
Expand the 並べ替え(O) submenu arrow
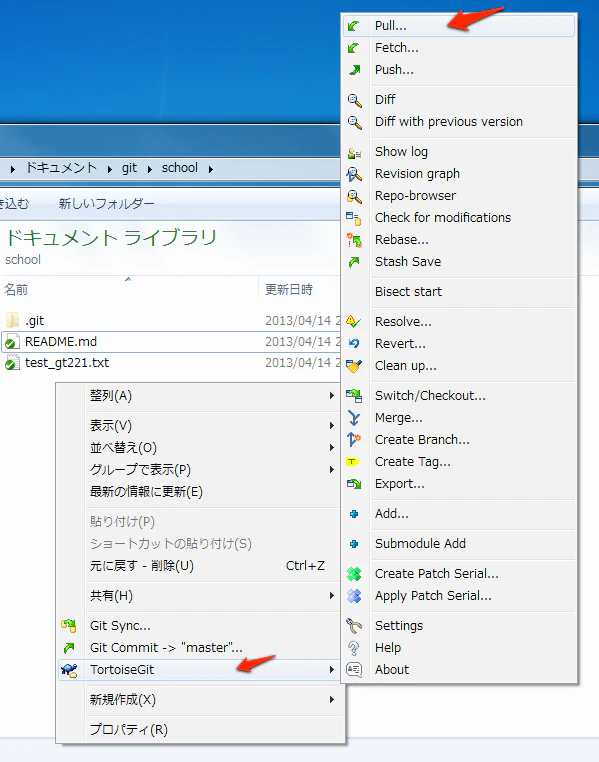coord(332,448)
